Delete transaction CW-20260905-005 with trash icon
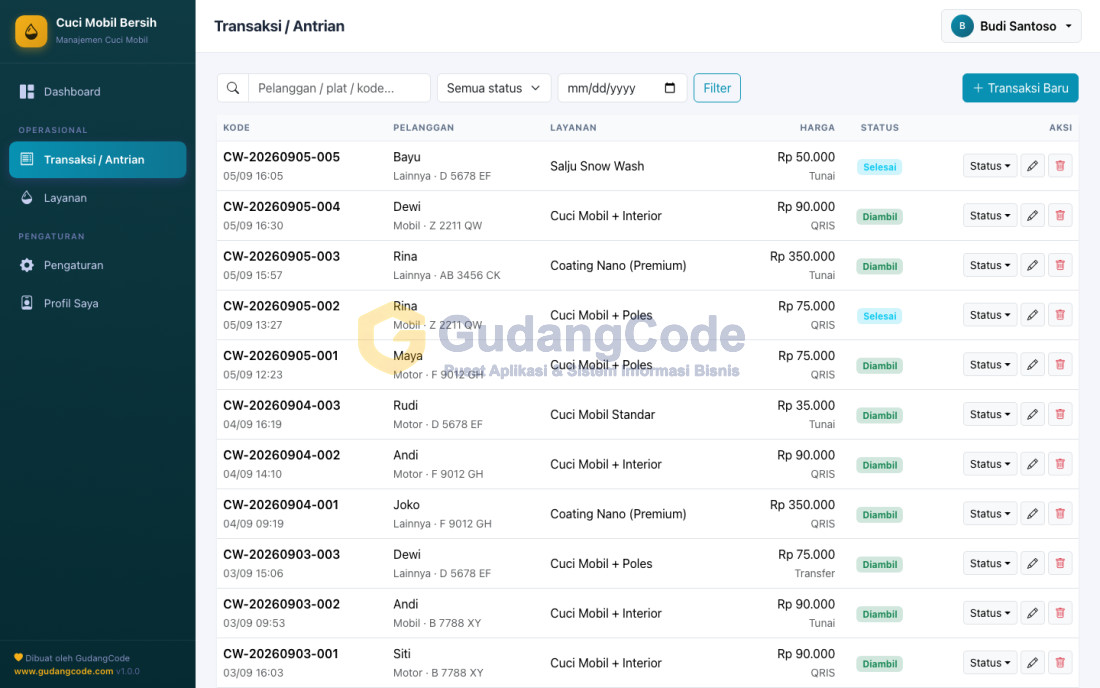Screen dimensions: 1100x688 coord(1060,166)
